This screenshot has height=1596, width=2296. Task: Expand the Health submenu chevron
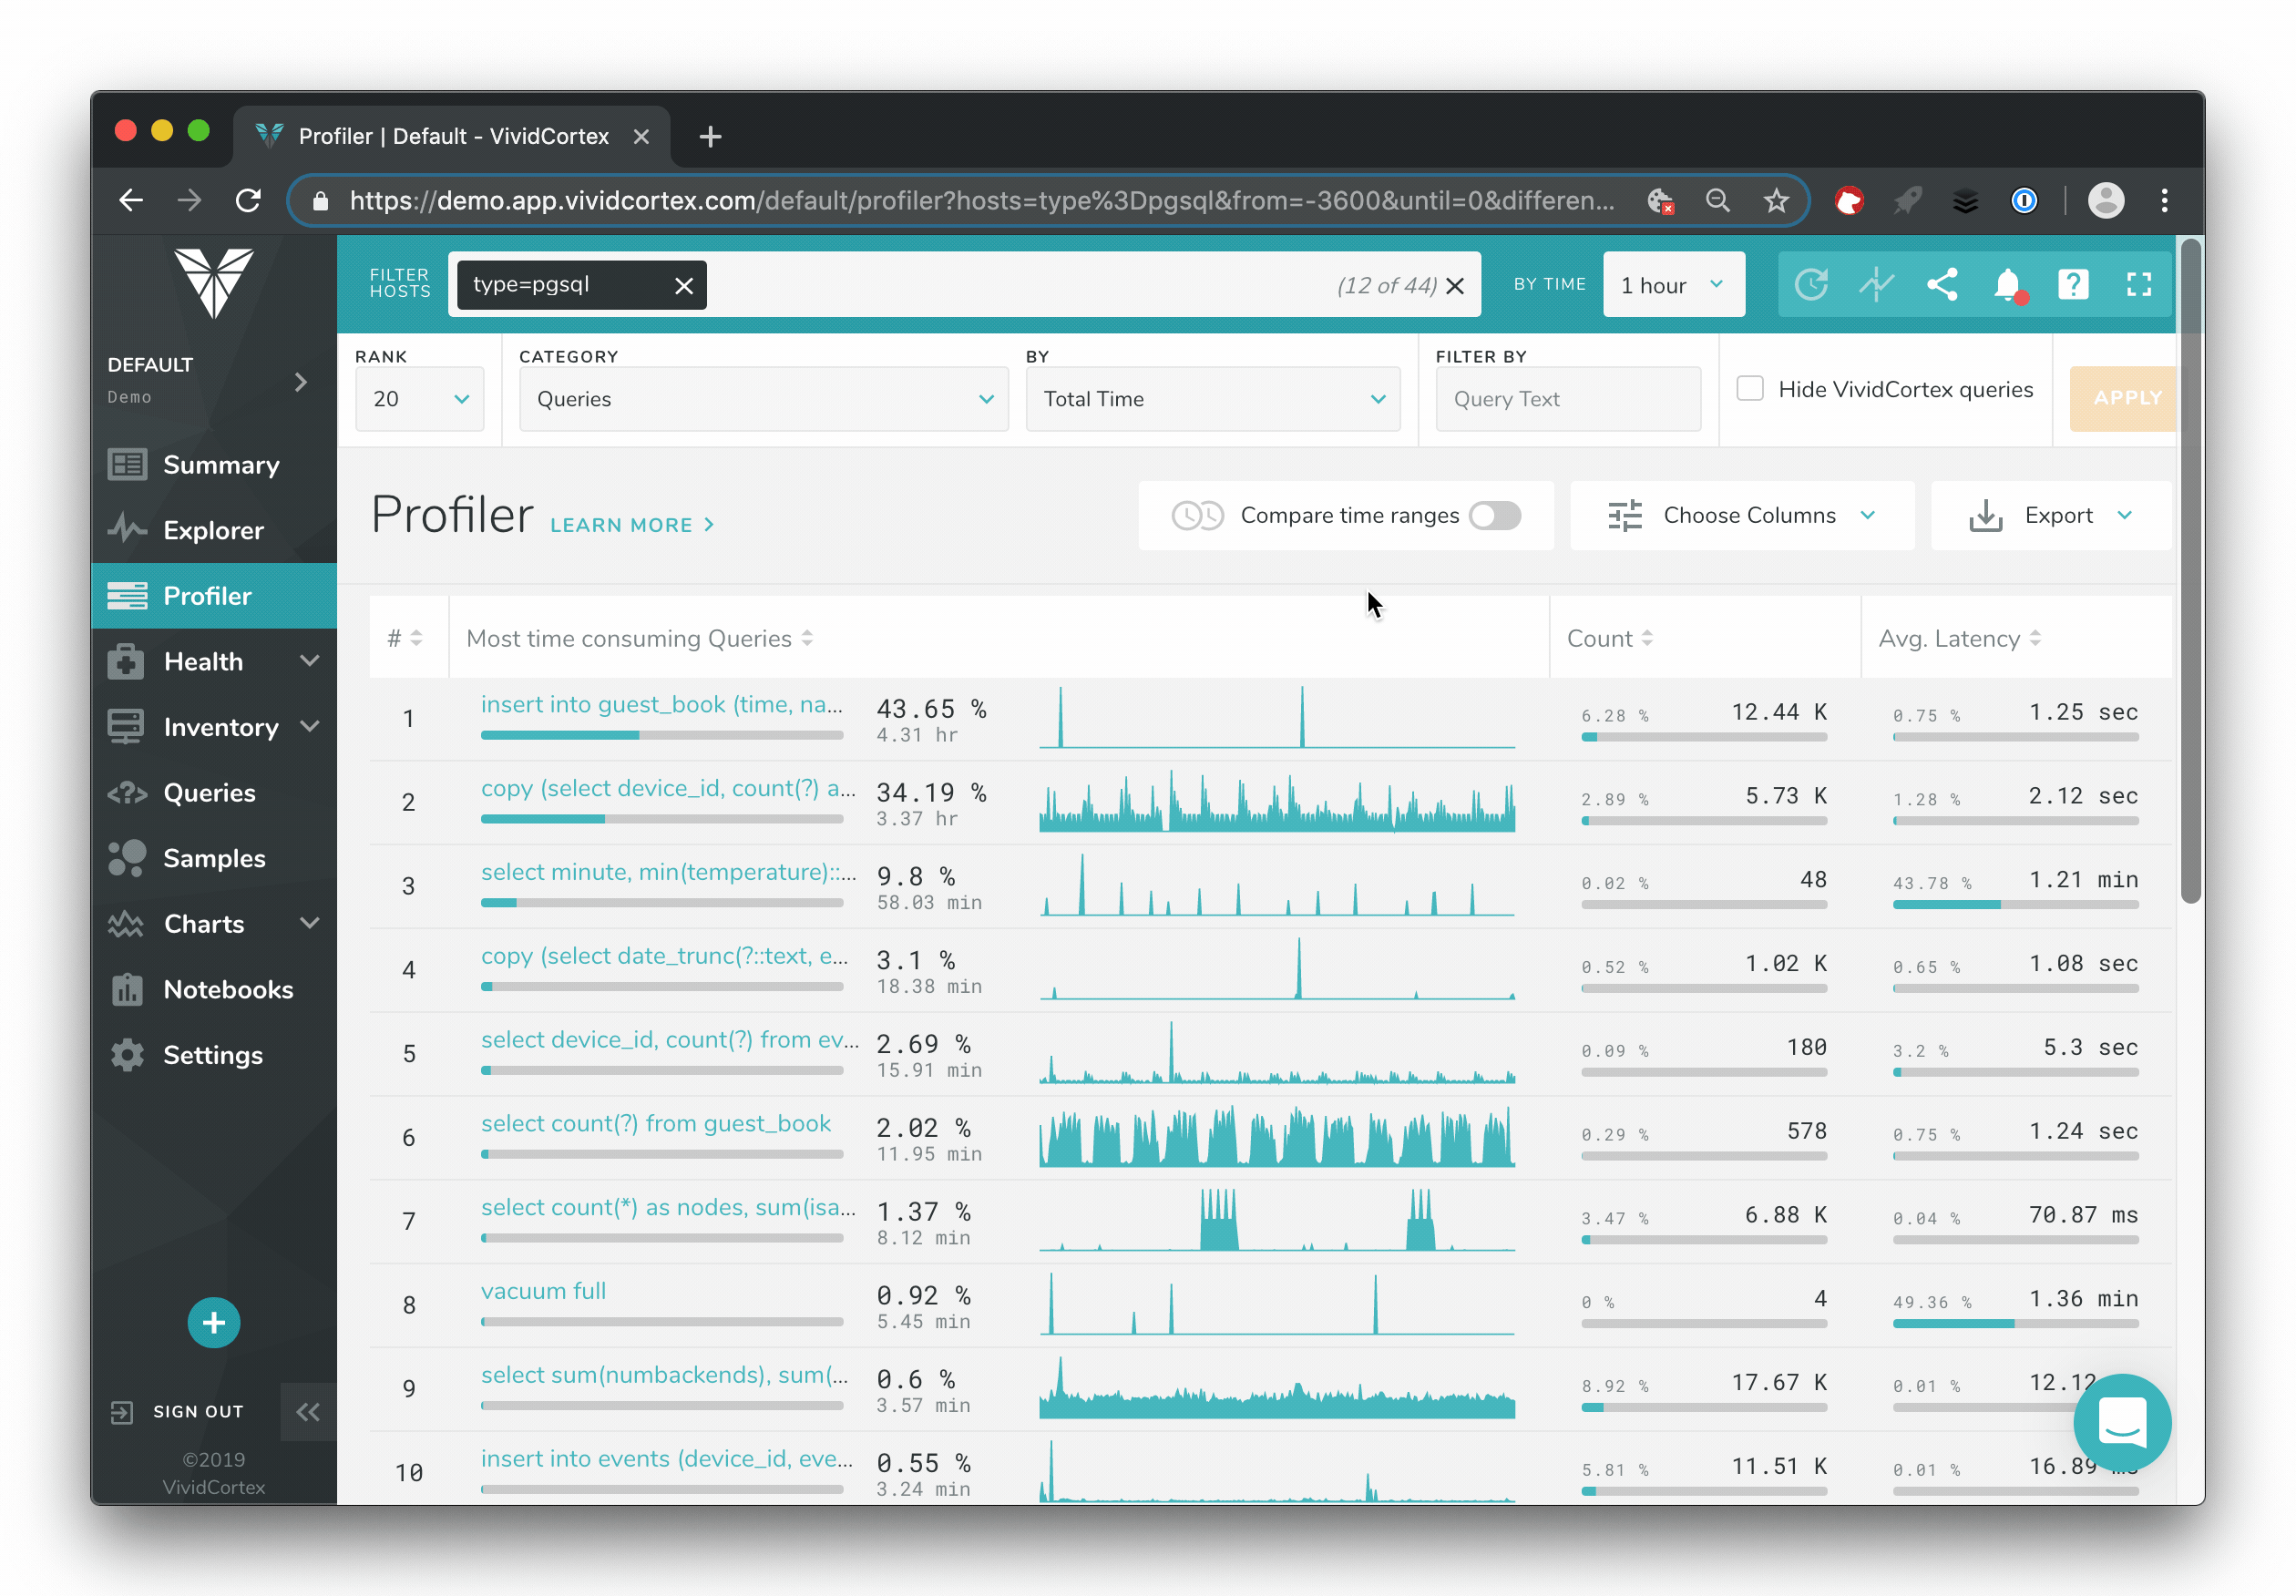tap(310, 661)
